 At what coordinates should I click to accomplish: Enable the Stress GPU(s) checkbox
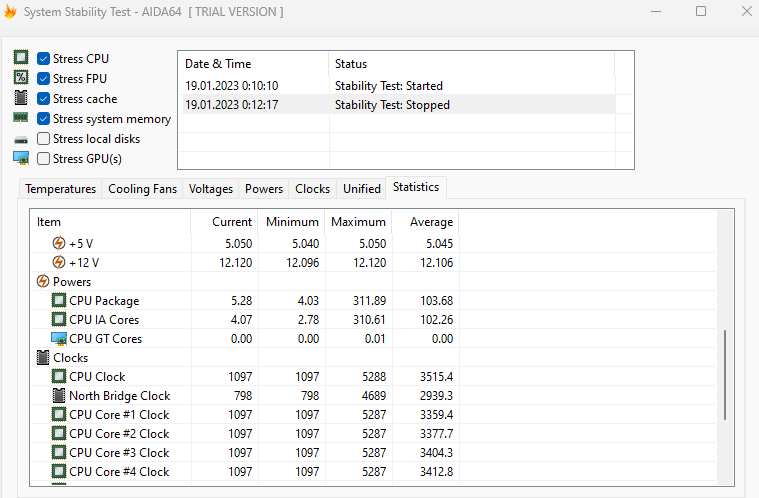(44, 159)
